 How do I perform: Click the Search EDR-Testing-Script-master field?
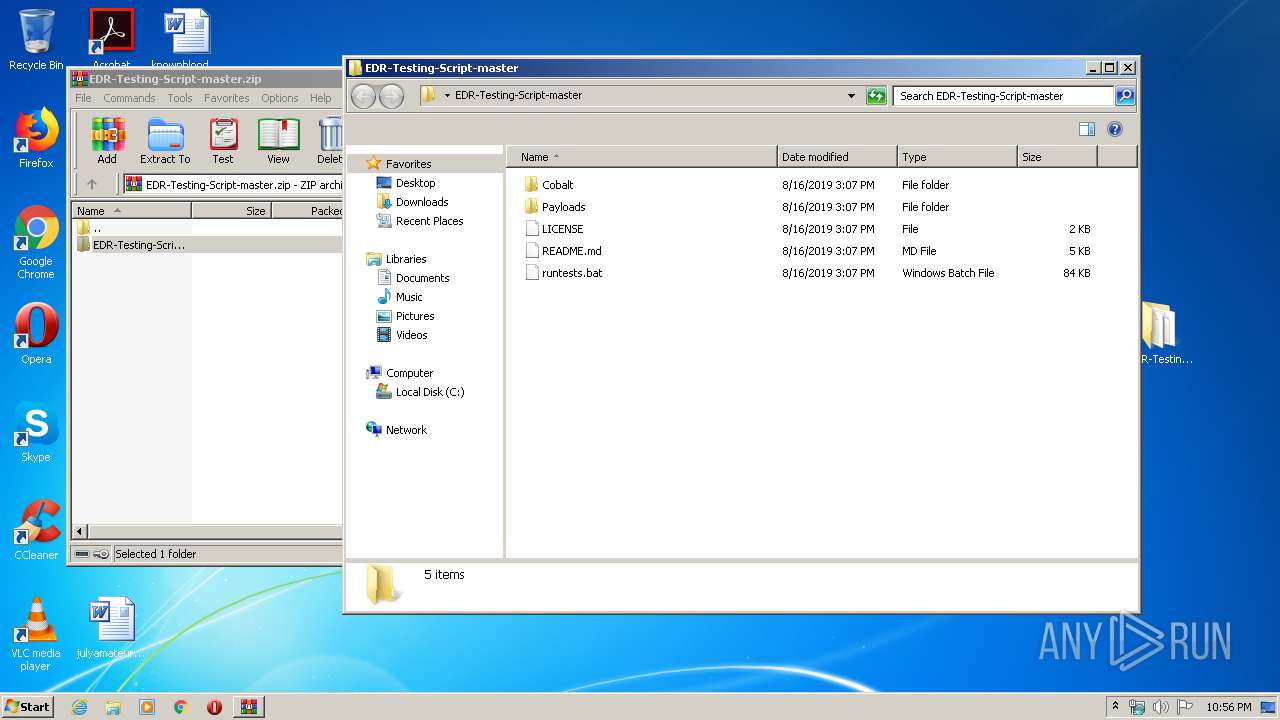point(1002,96)
